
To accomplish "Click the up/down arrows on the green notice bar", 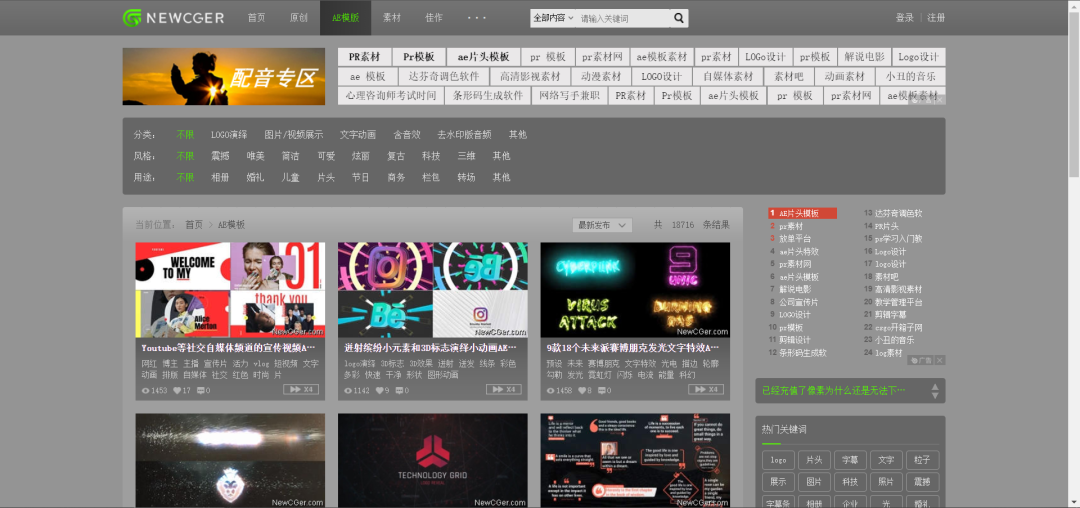I will (937, 390).
